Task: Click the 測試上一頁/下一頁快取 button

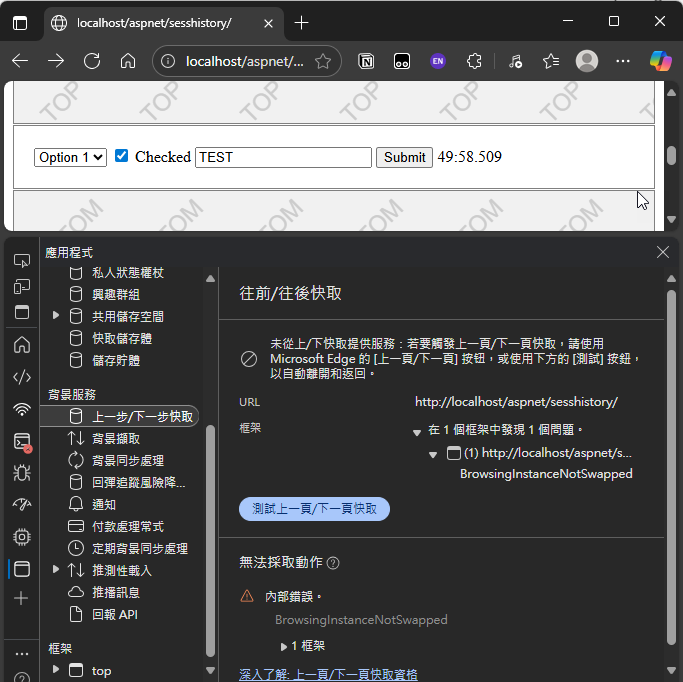Action: click(314, 508)
